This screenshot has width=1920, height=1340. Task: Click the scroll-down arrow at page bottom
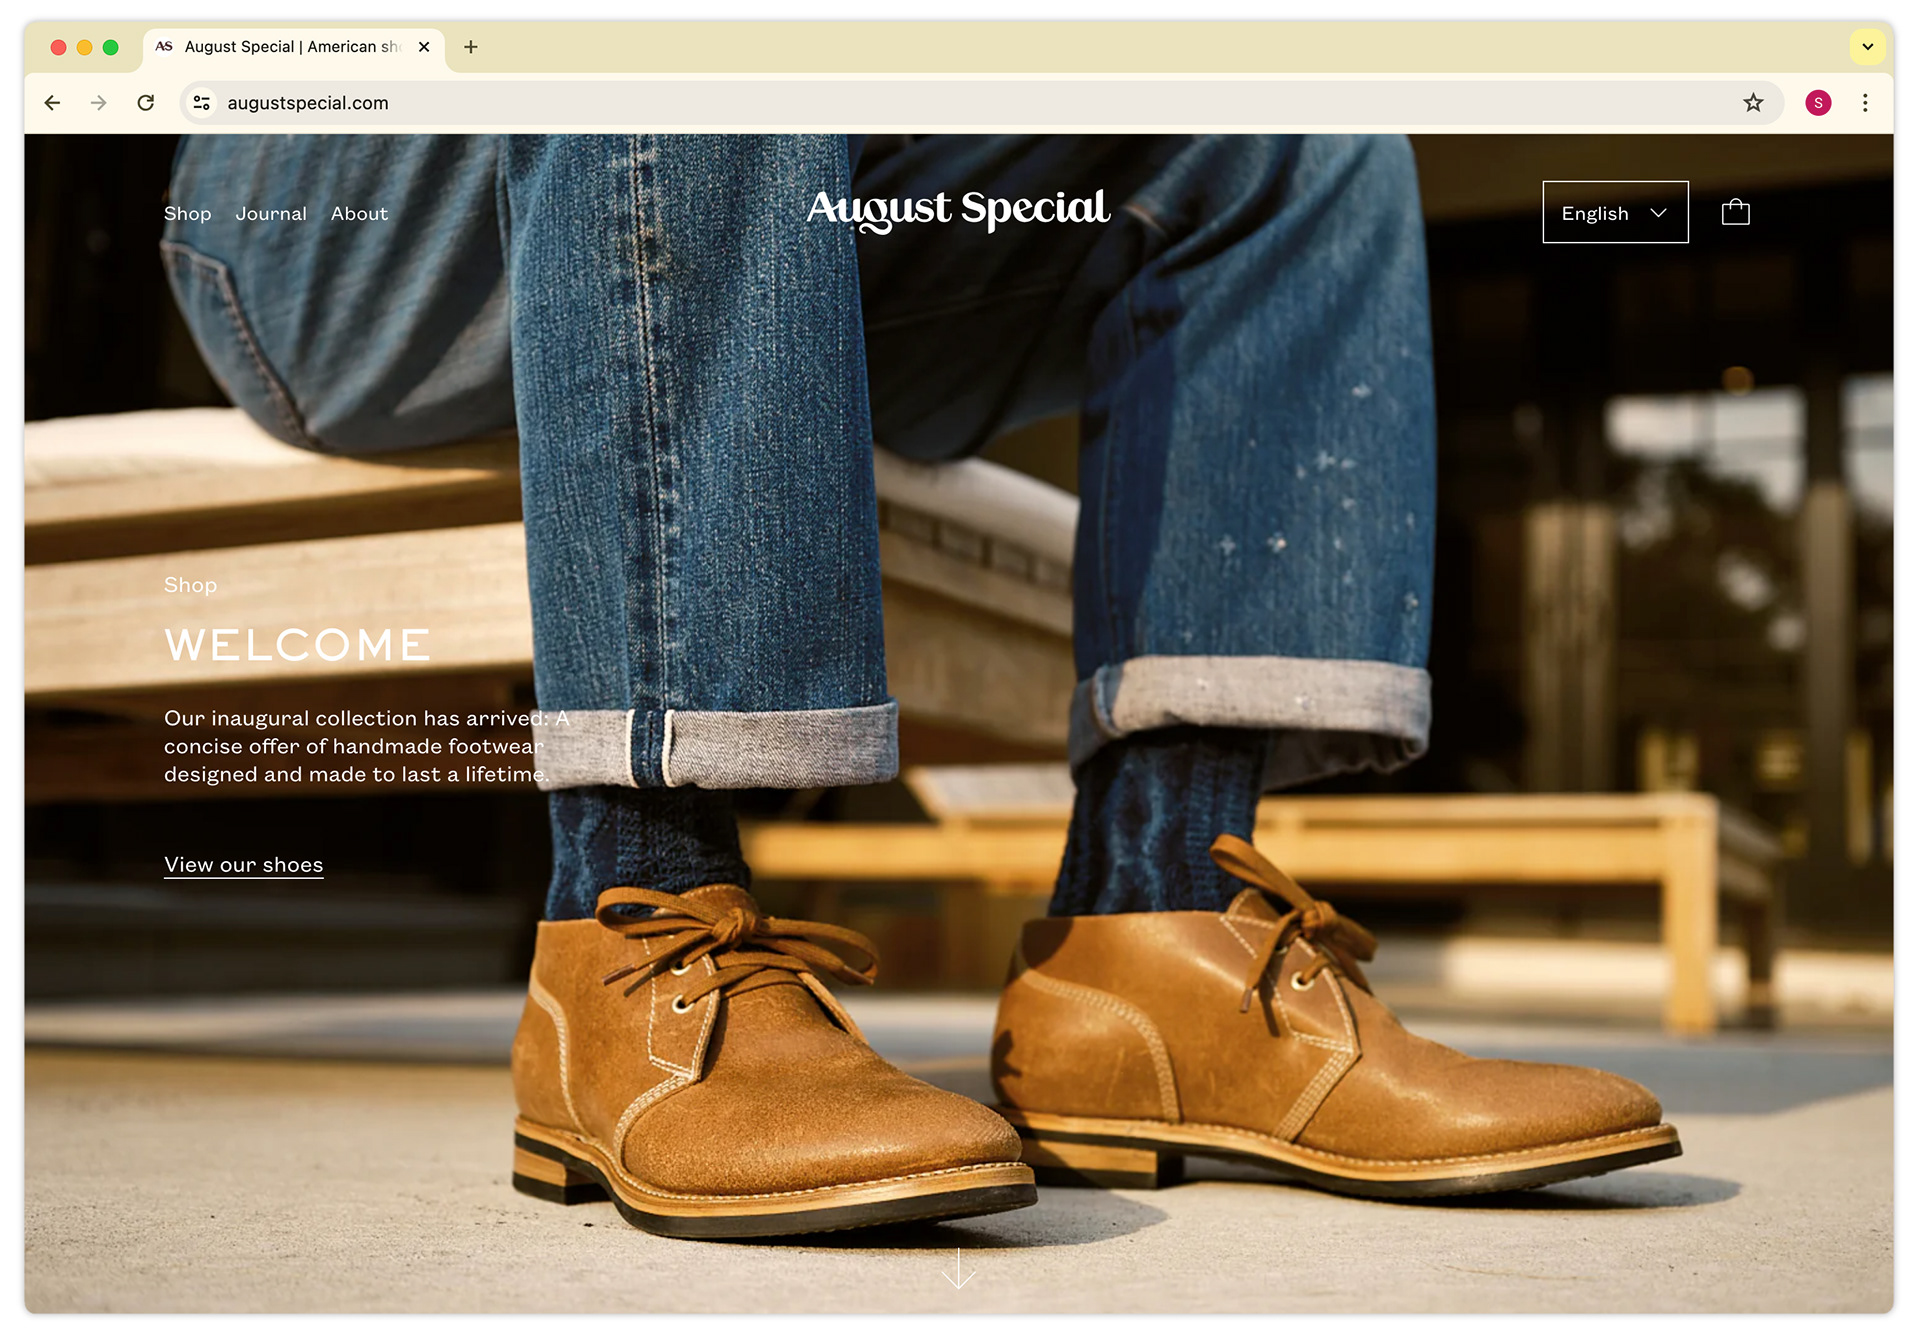958,1268
